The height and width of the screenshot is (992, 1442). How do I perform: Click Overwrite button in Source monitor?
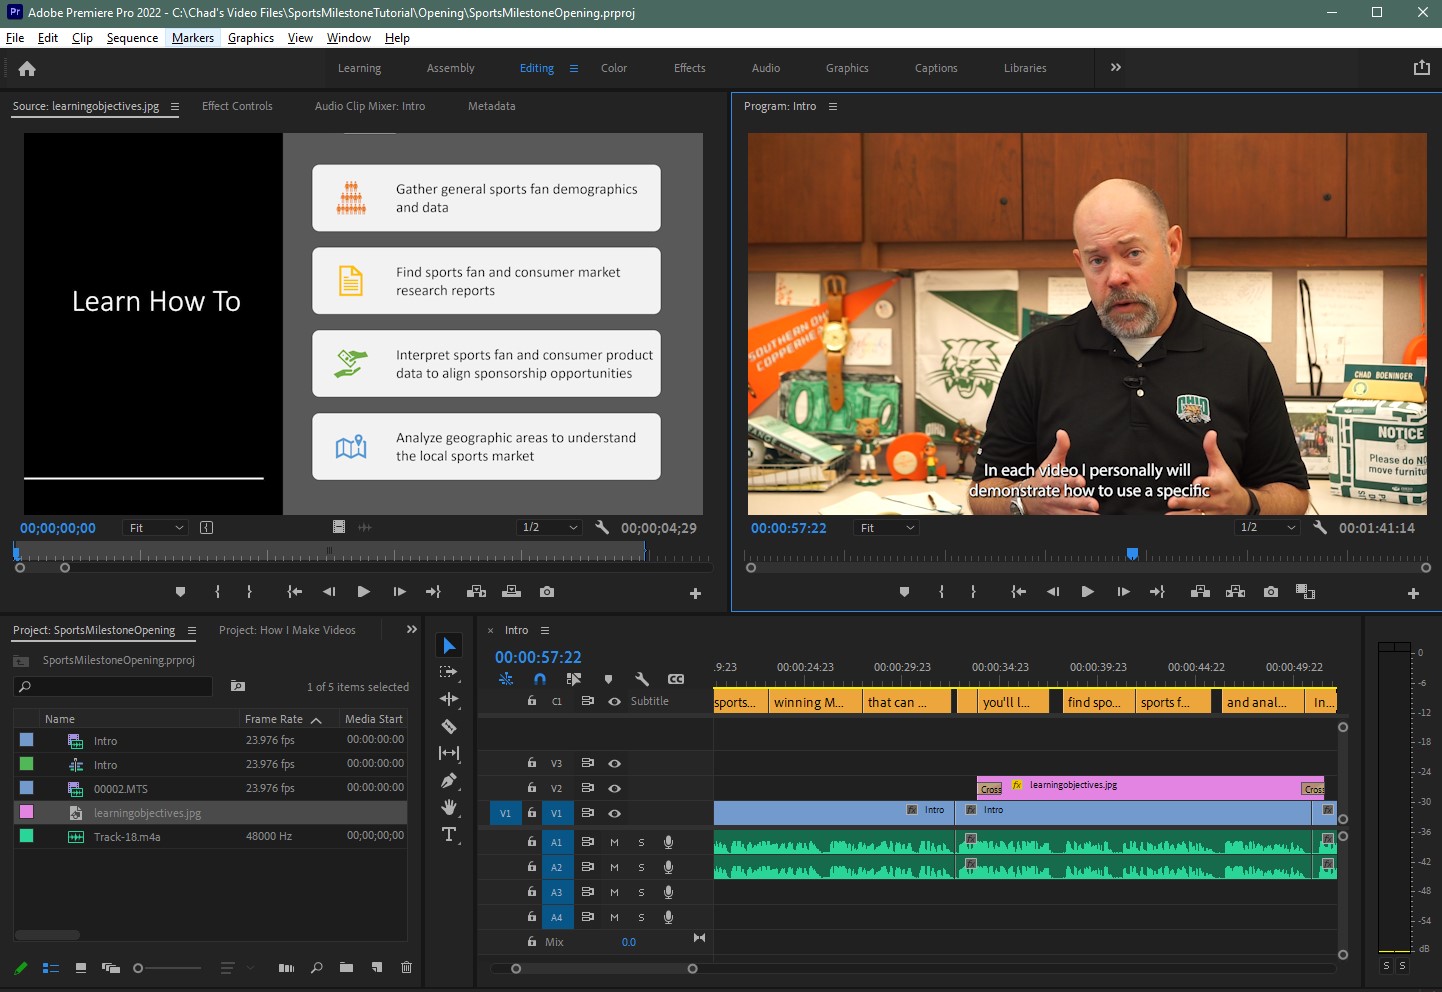[511, 592]
